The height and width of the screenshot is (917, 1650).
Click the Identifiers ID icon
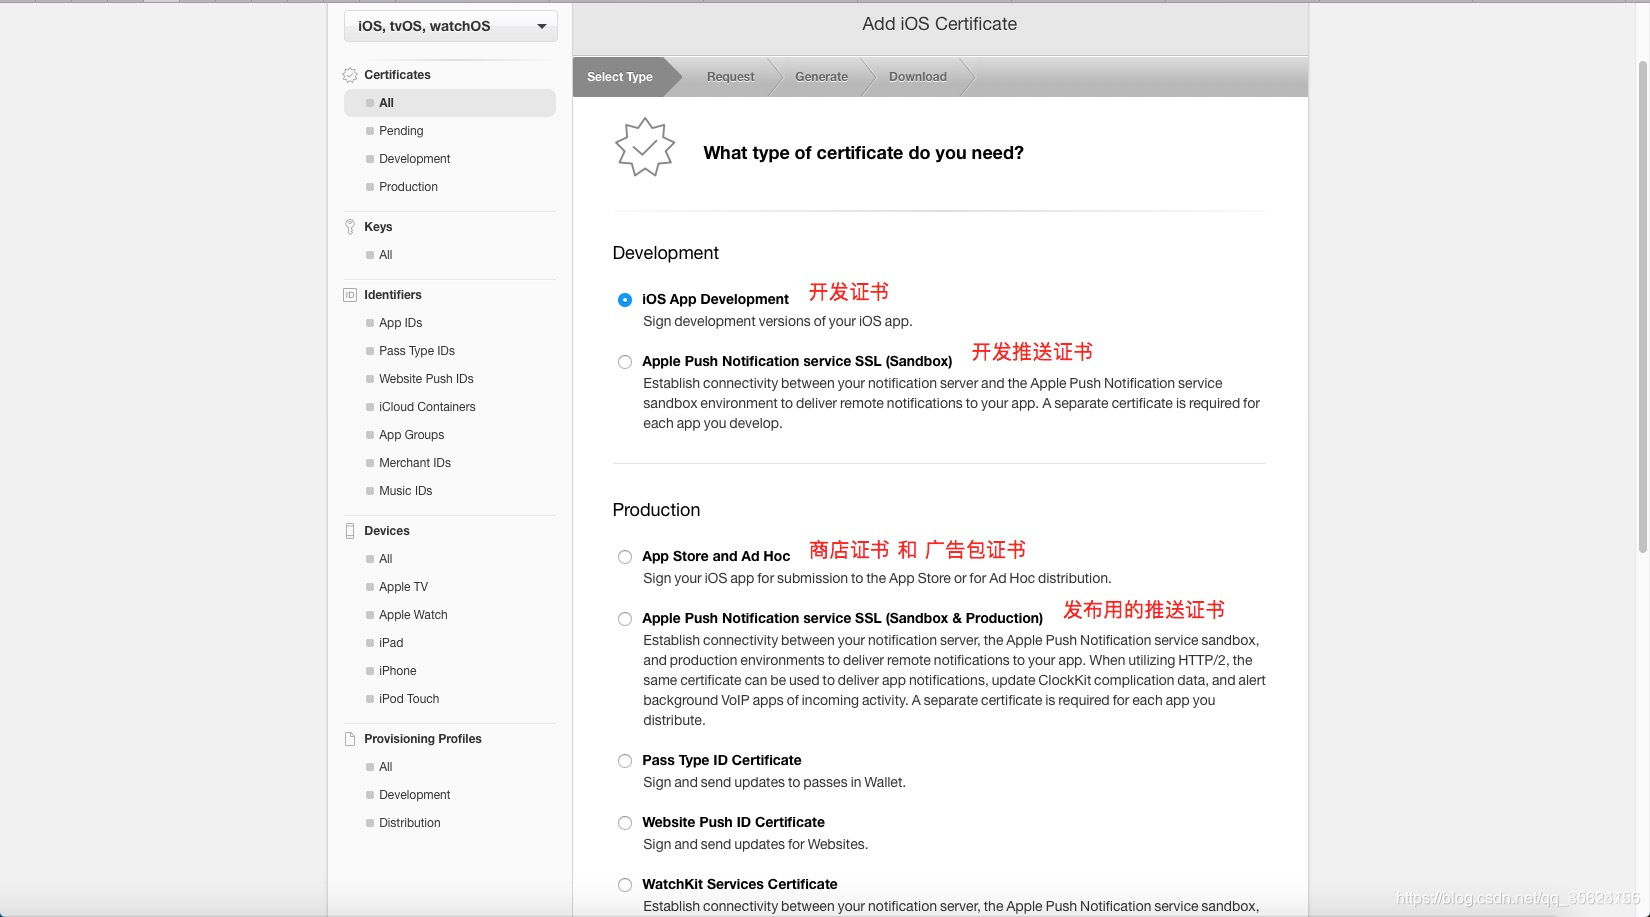[350, 295]
